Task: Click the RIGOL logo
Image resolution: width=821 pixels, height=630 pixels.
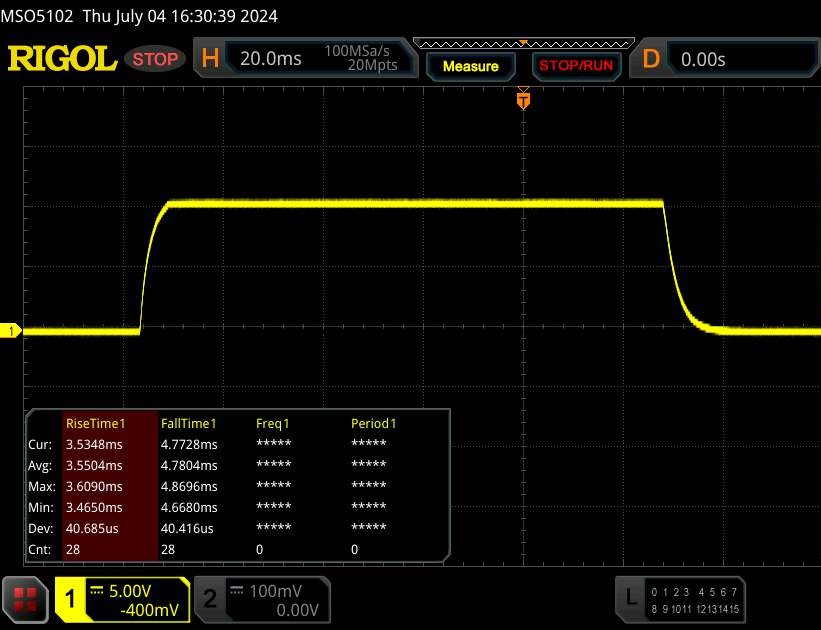Action: pyautogui.click(x=62, y=59)
